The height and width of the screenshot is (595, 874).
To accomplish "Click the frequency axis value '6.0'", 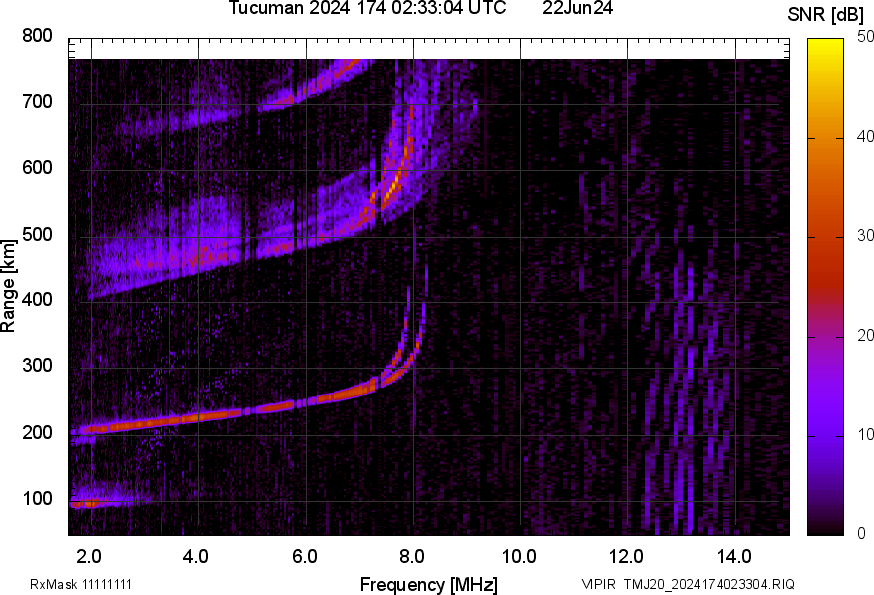I will 304,556.
